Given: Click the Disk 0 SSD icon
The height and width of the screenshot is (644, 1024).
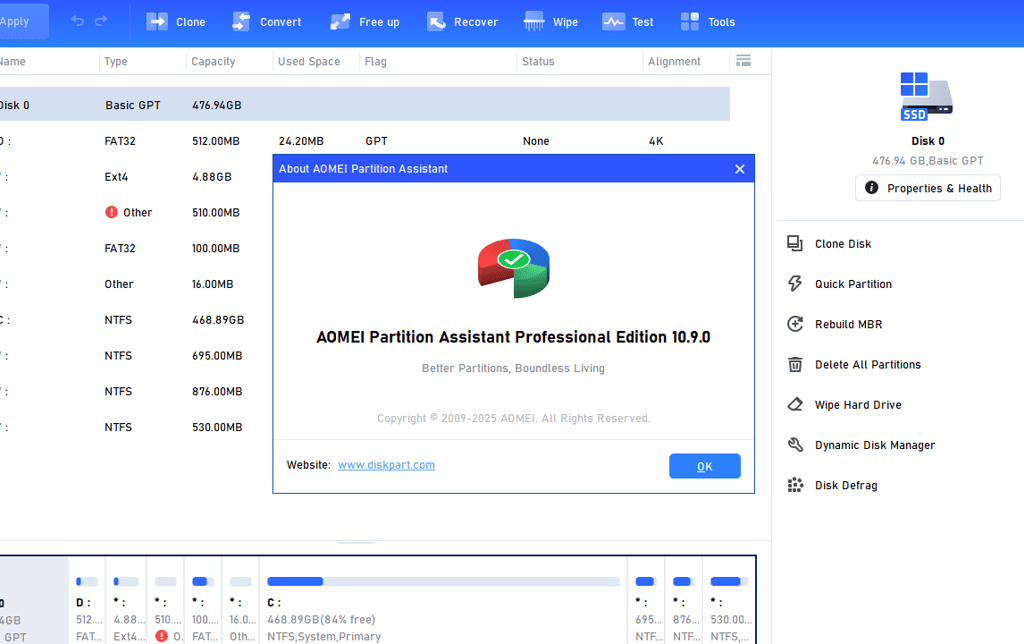Looking at the screenshot, I should point(926,96).
